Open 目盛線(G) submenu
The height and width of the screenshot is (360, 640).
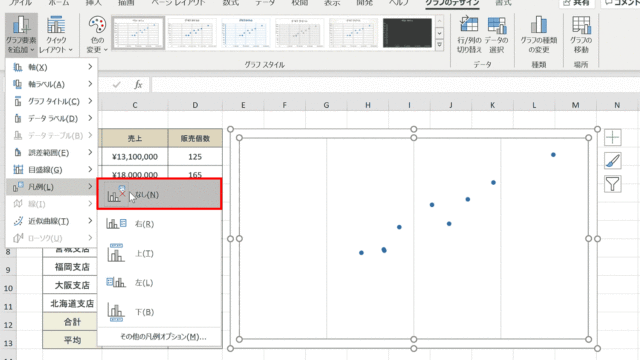click(x=52, y=170)
